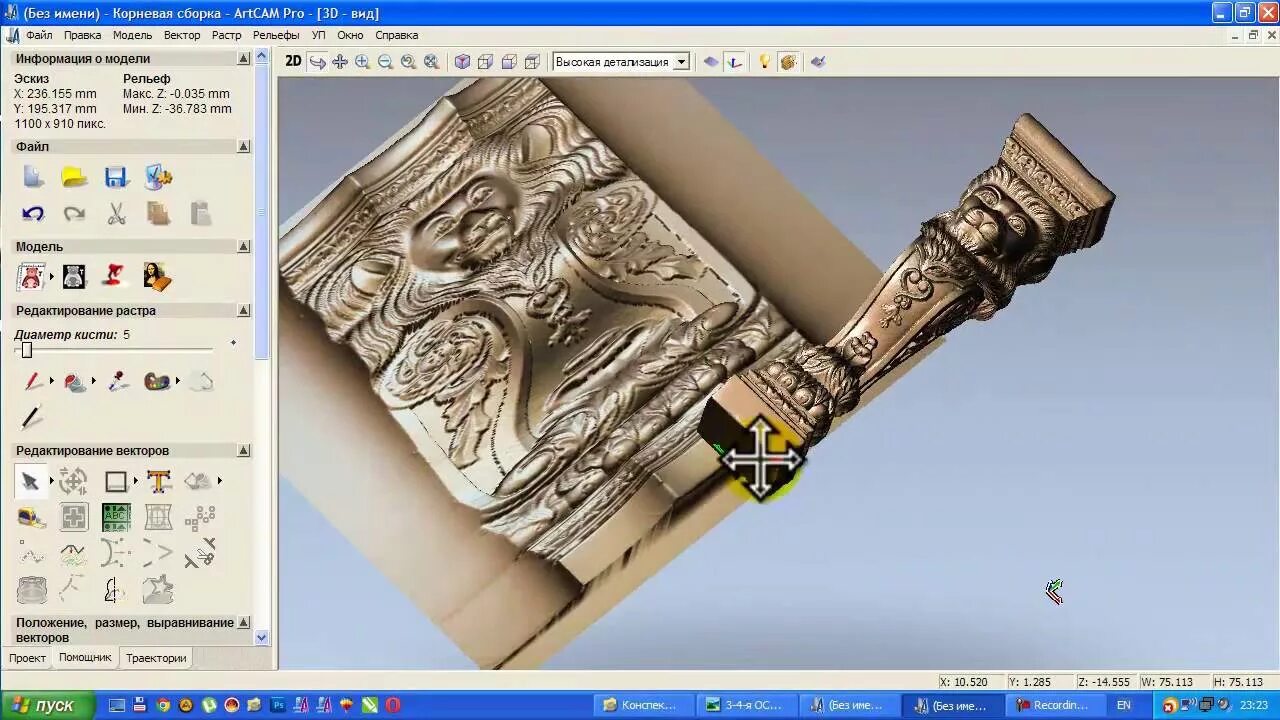Viewport: 1280px width, 720px height.
Task: Click the Redo gray arrow icon
Action: click(74, 213)
